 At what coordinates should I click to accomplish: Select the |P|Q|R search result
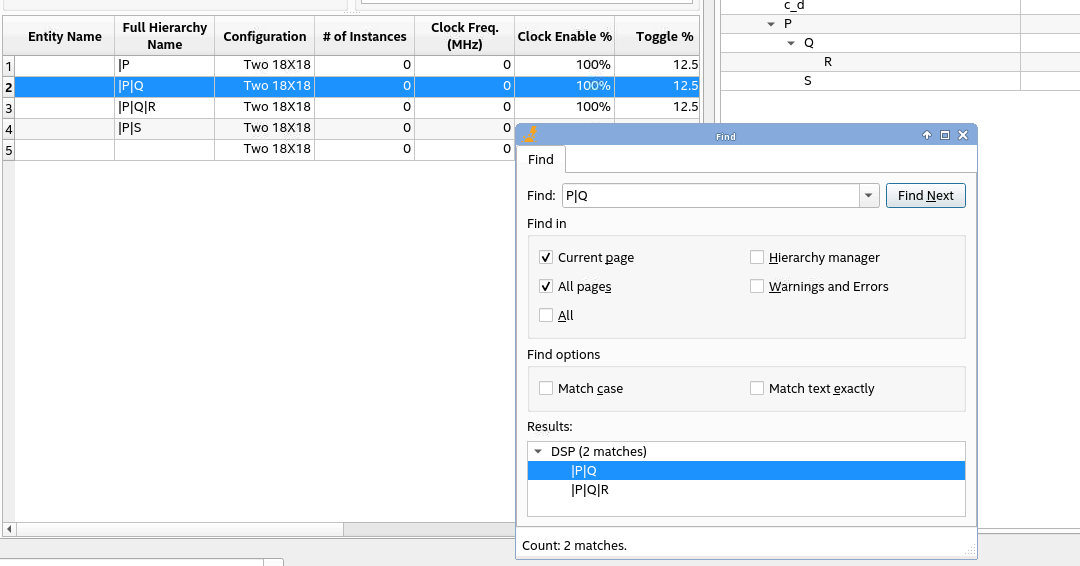coord(590,490)
